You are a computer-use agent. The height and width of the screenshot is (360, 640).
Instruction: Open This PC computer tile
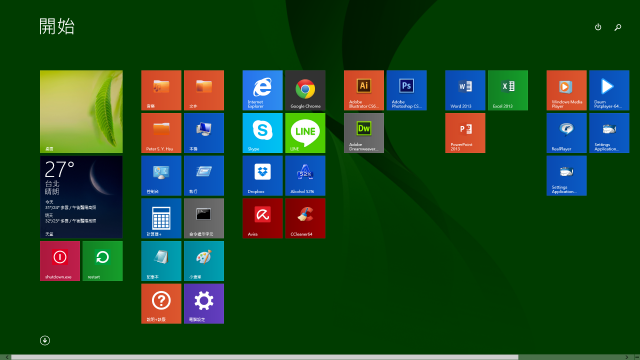pos(204,133)
